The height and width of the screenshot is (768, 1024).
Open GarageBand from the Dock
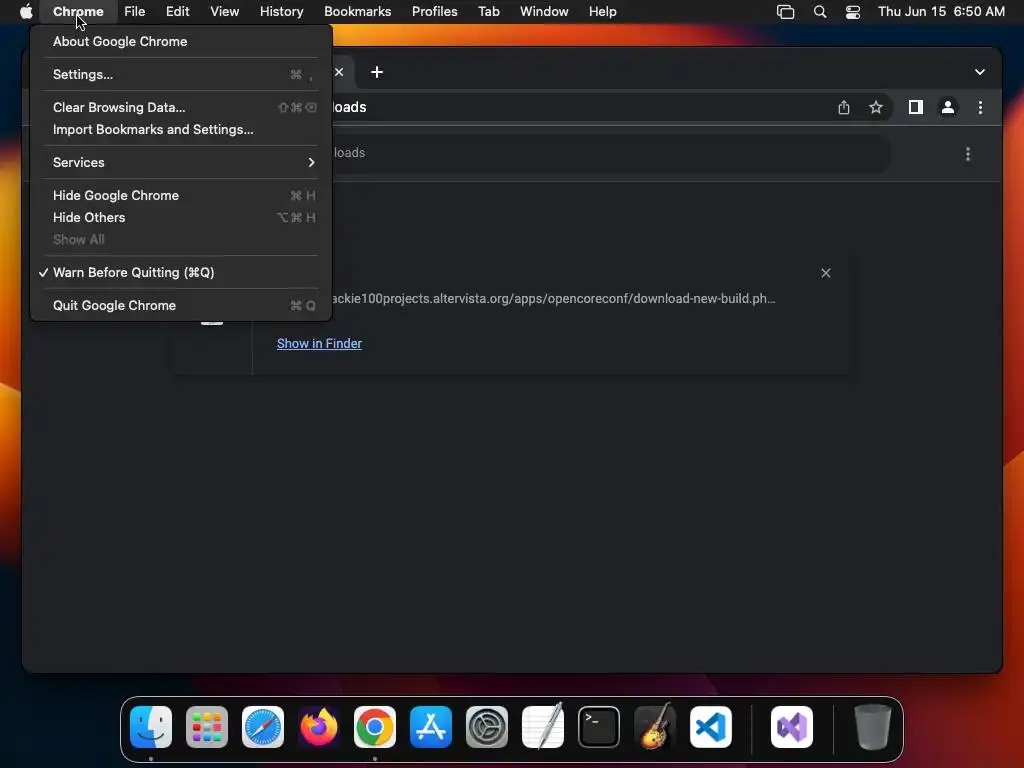(x=655, y=727)
